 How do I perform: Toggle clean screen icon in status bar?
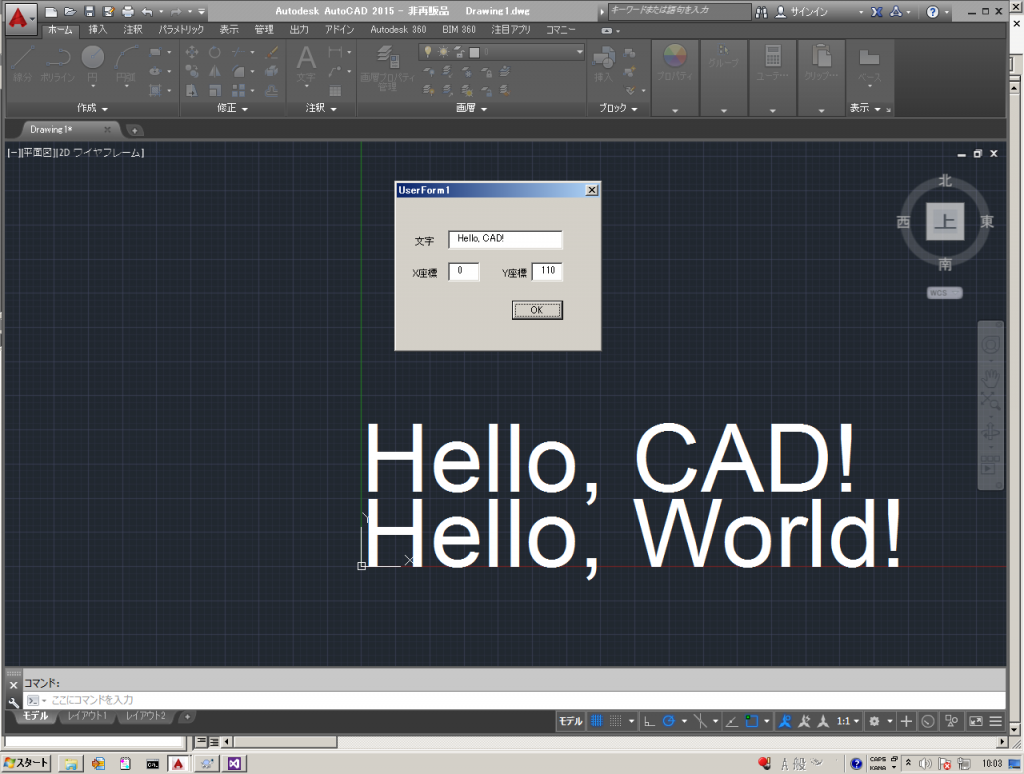976,721
